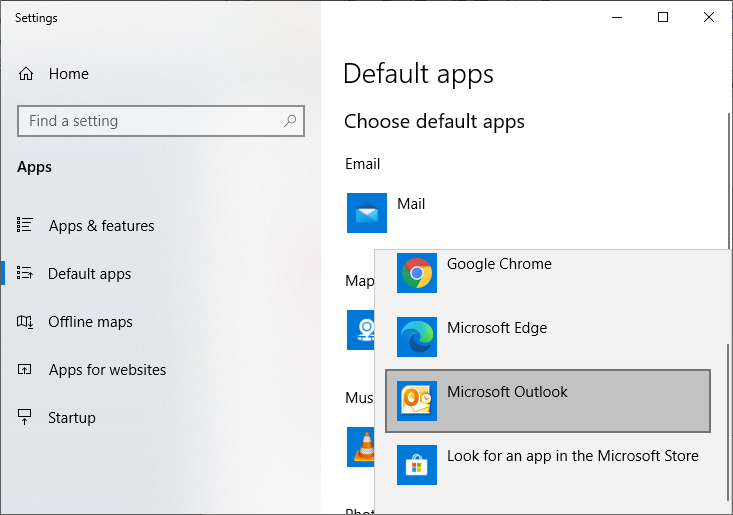
Task: Click the Apps section heading in sidebar
Action: point(35,167)
